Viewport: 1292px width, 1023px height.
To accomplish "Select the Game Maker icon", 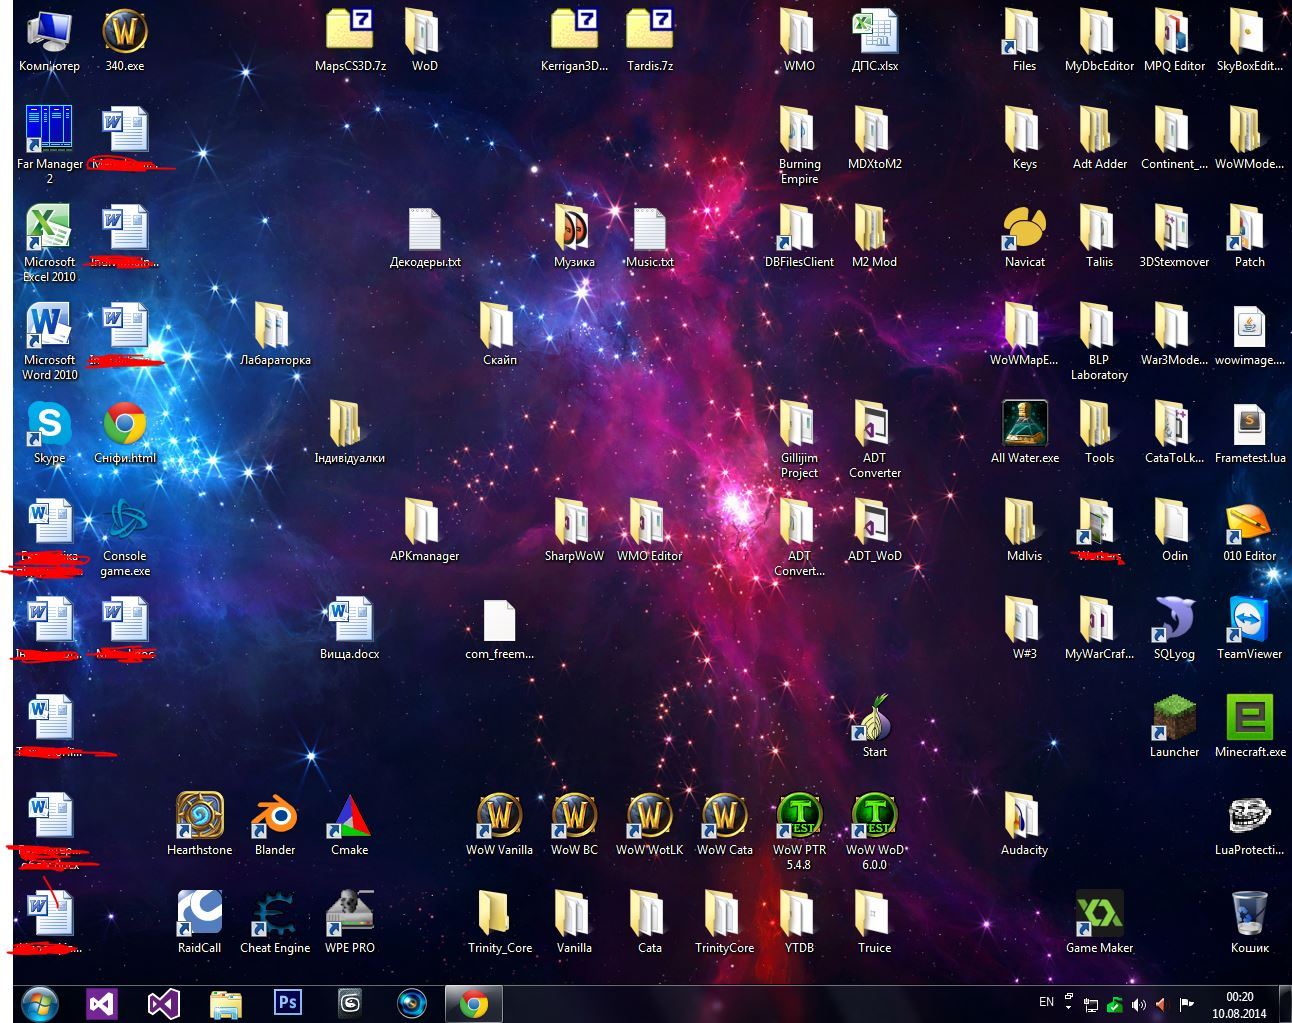I will pos(1099,915).
